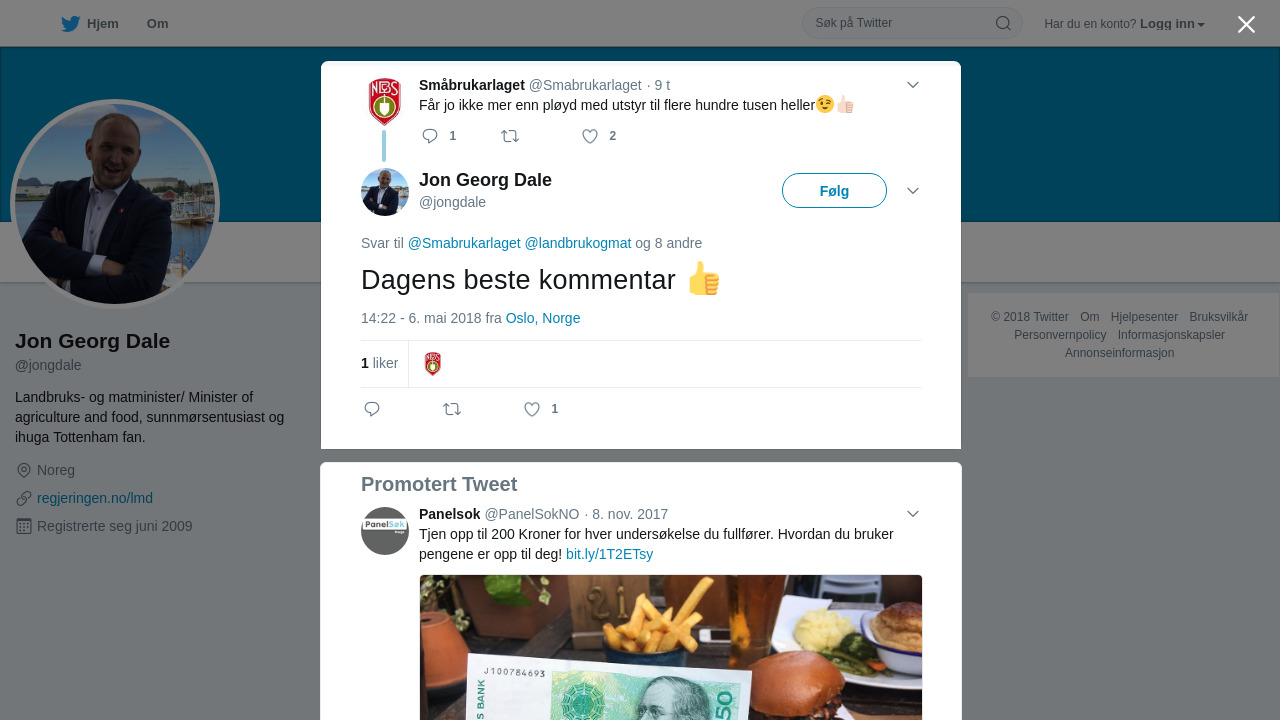Like Jon Georg Dale's tweet
Screen dimensions: 1280x720
point(532,409)
